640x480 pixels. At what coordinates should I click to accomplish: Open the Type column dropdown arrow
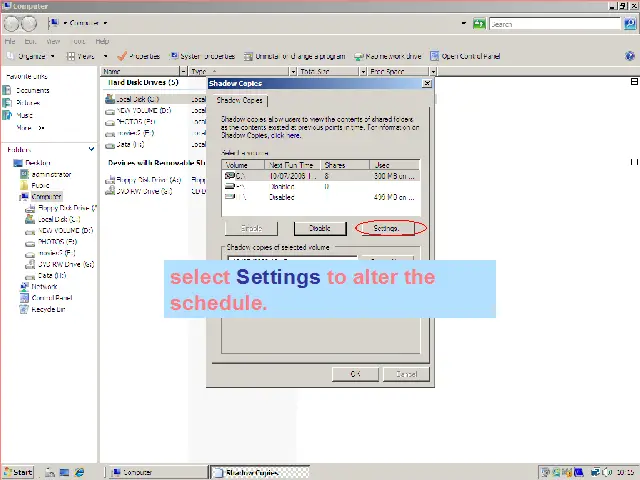click(293, 71)
